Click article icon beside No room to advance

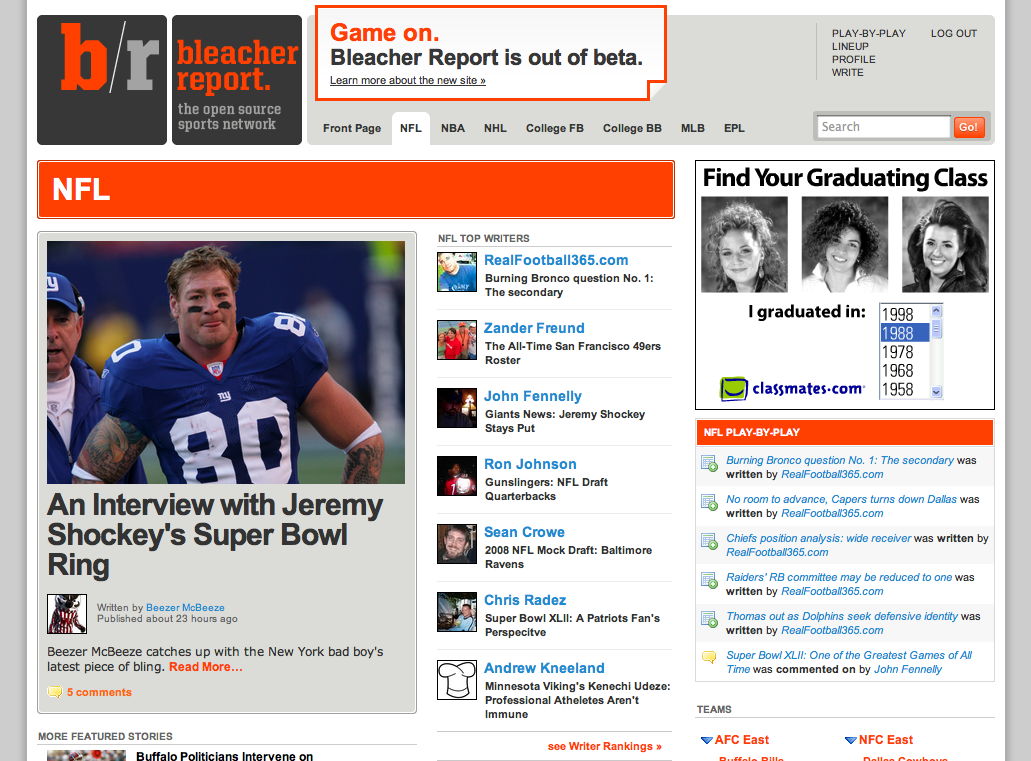coord(709,502)
